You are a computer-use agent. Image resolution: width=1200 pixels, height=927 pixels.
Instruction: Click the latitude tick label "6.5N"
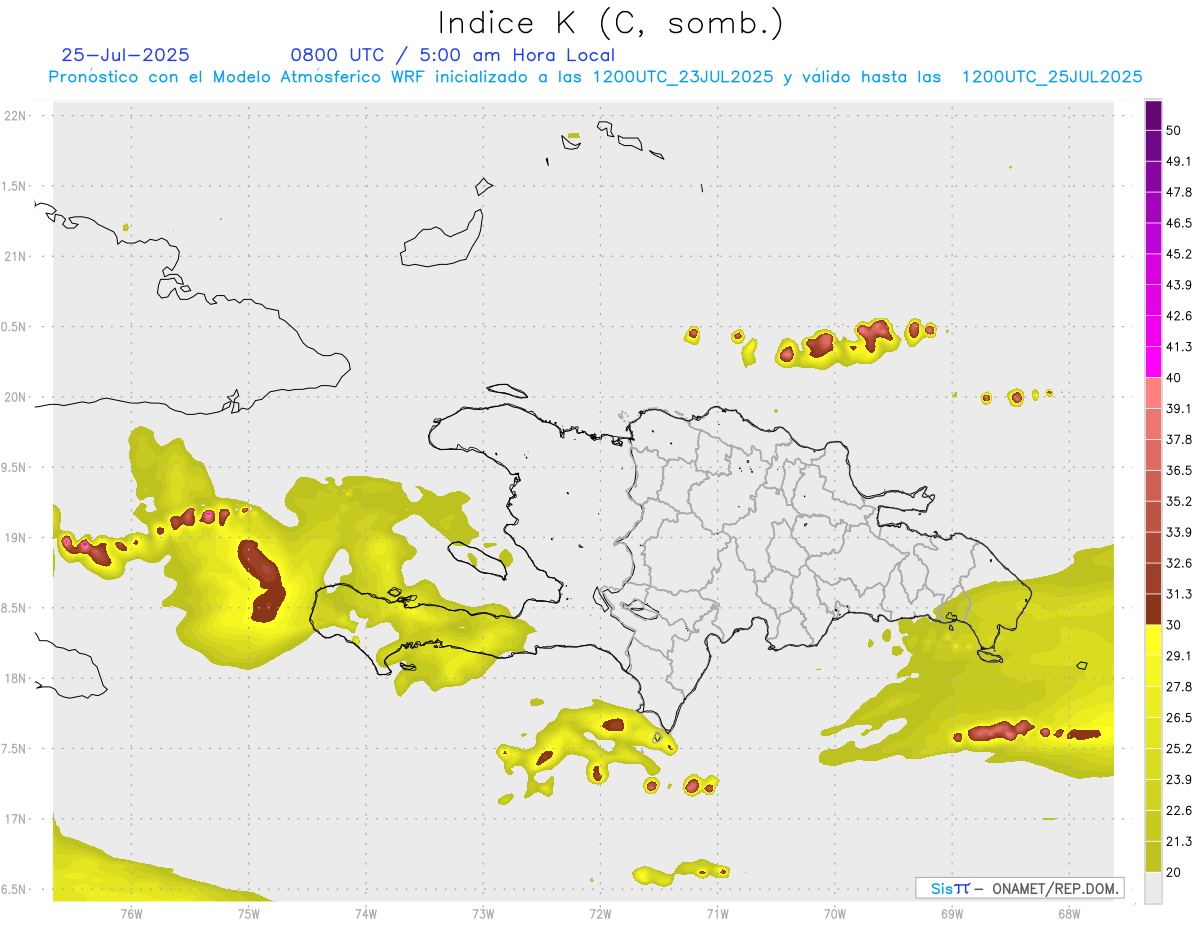[x=15, y=890]
